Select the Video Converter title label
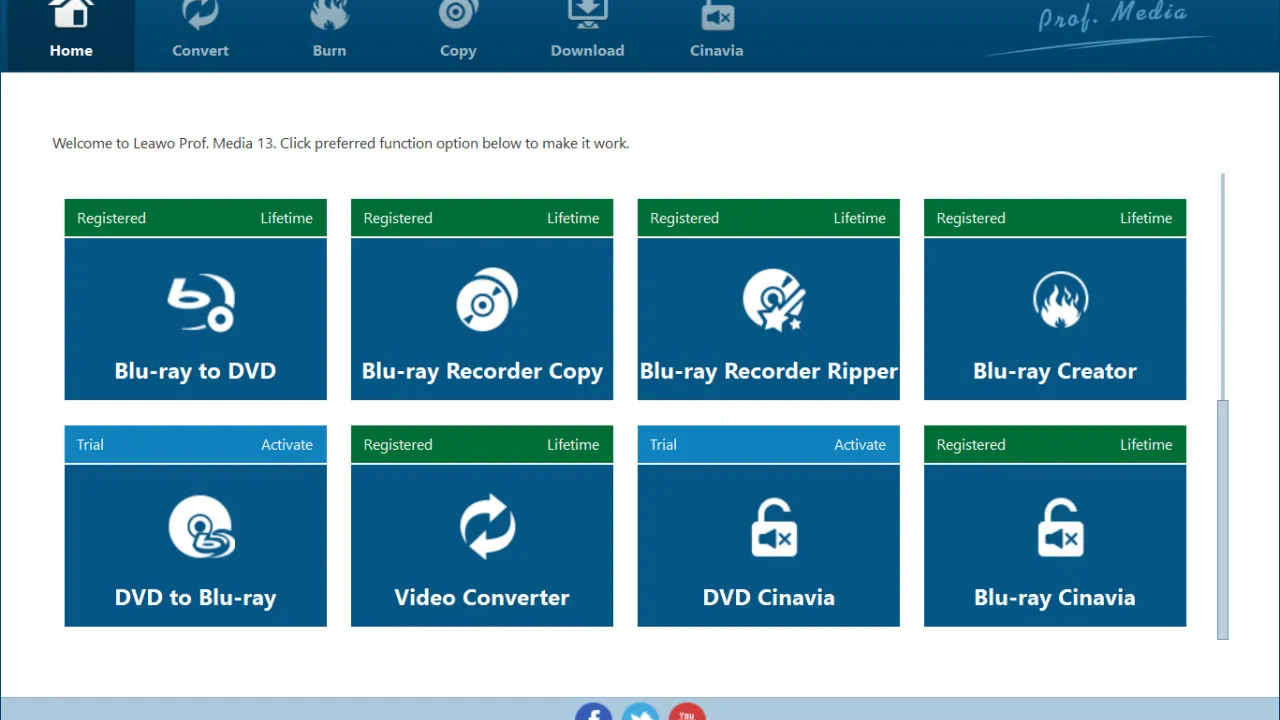 click(482, 598)
